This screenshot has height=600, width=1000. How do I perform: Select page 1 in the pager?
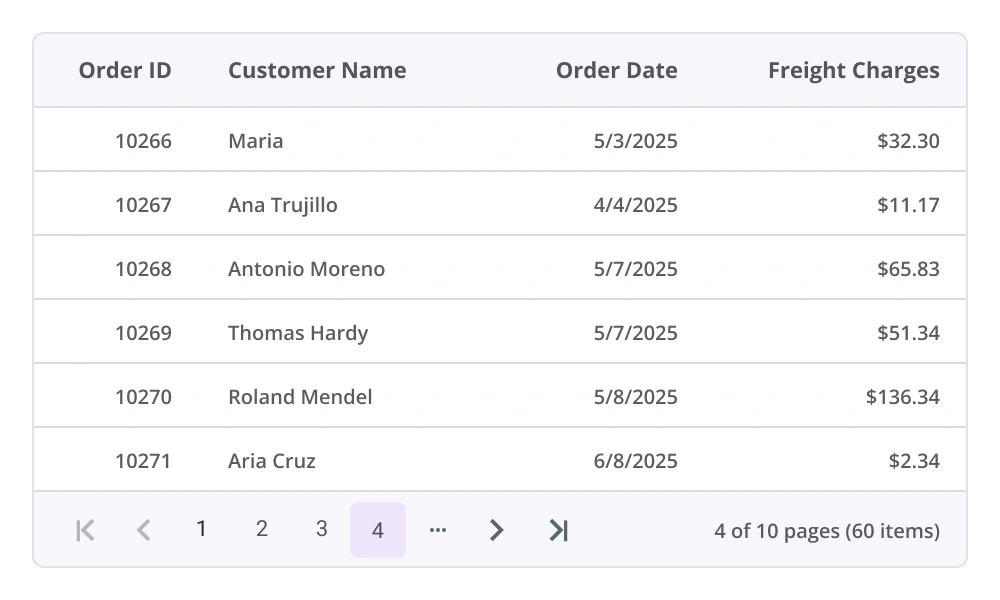click(x=202, y=530)
